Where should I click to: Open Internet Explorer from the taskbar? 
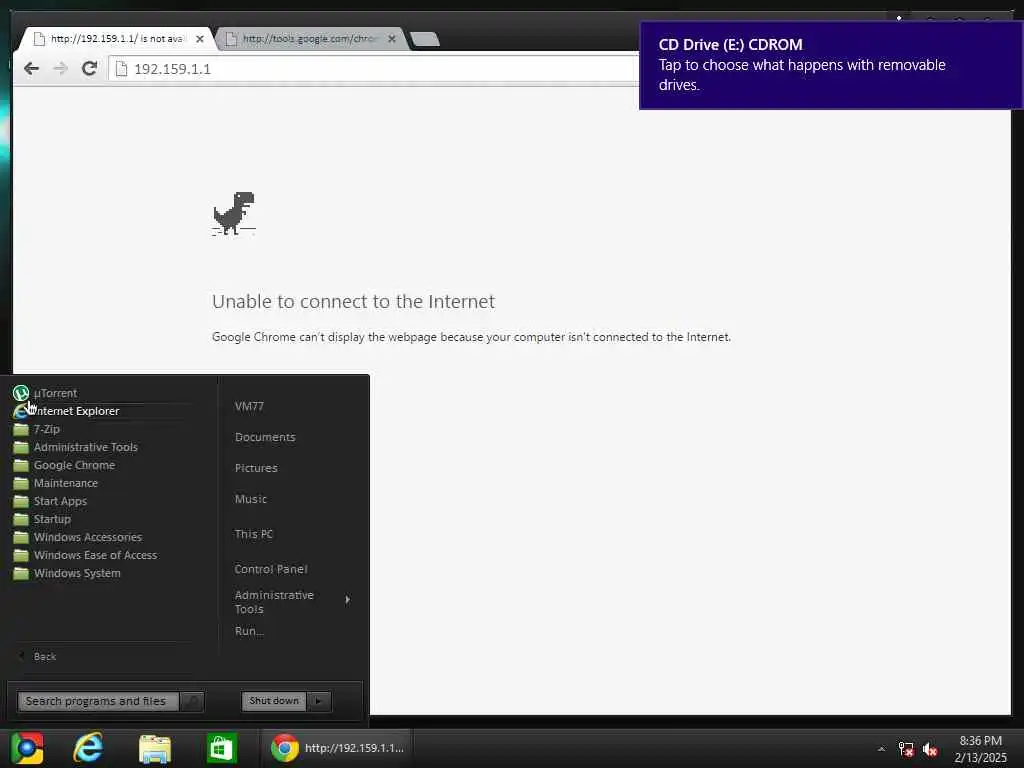(88, 748)
